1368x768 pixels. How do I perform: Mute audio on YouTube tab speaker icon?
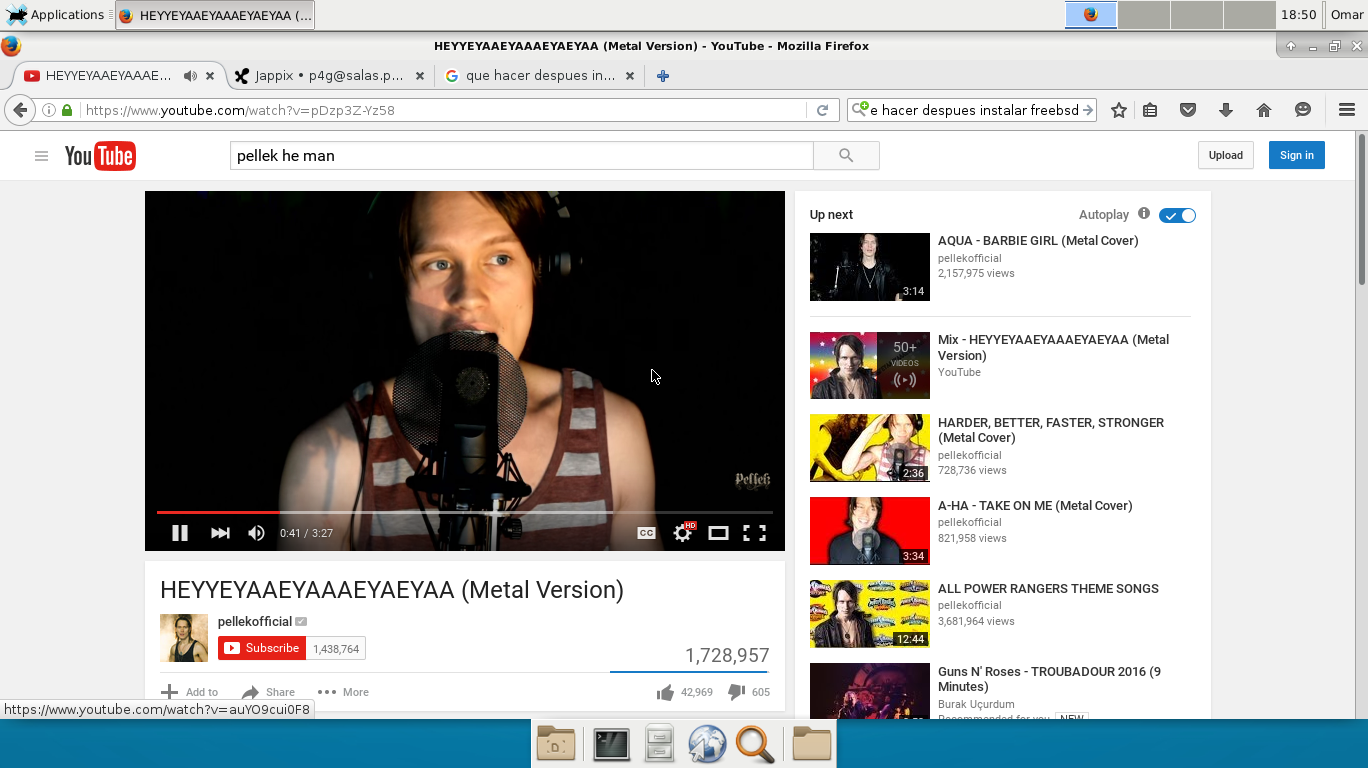(x=190, y=75)
